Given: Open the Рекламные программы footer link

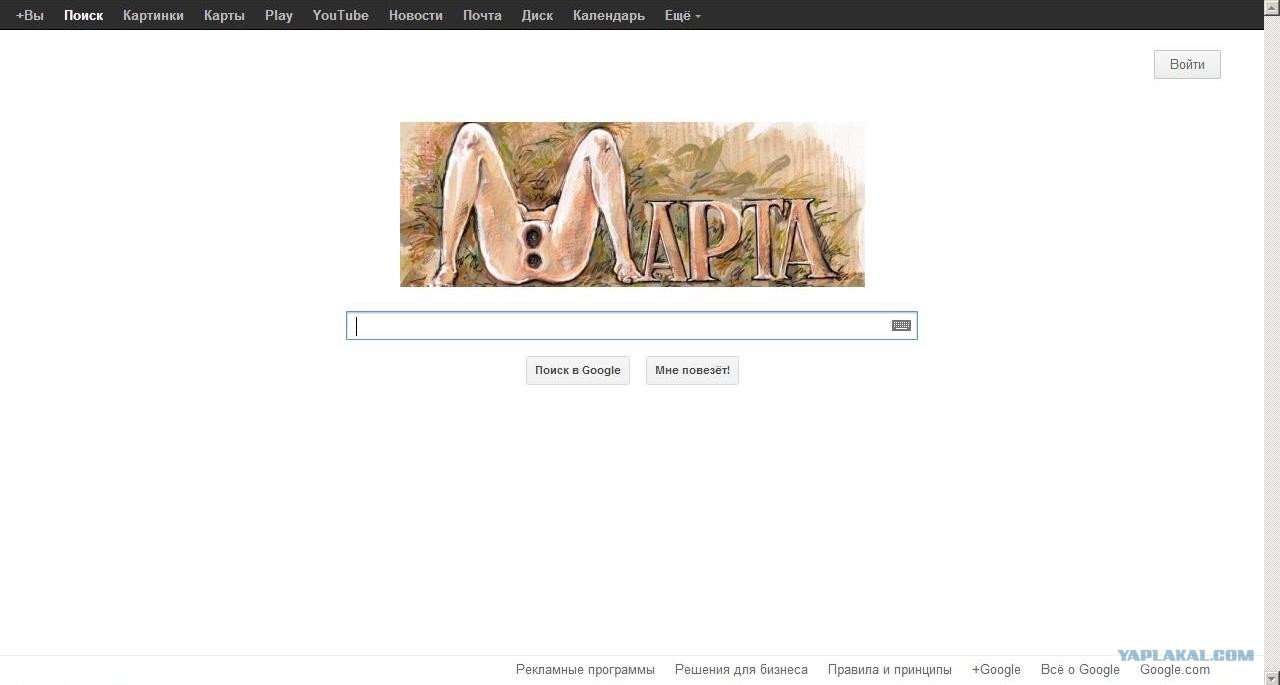Looking at the screenshot, I should pyautogui.click(x=585, y=670).
